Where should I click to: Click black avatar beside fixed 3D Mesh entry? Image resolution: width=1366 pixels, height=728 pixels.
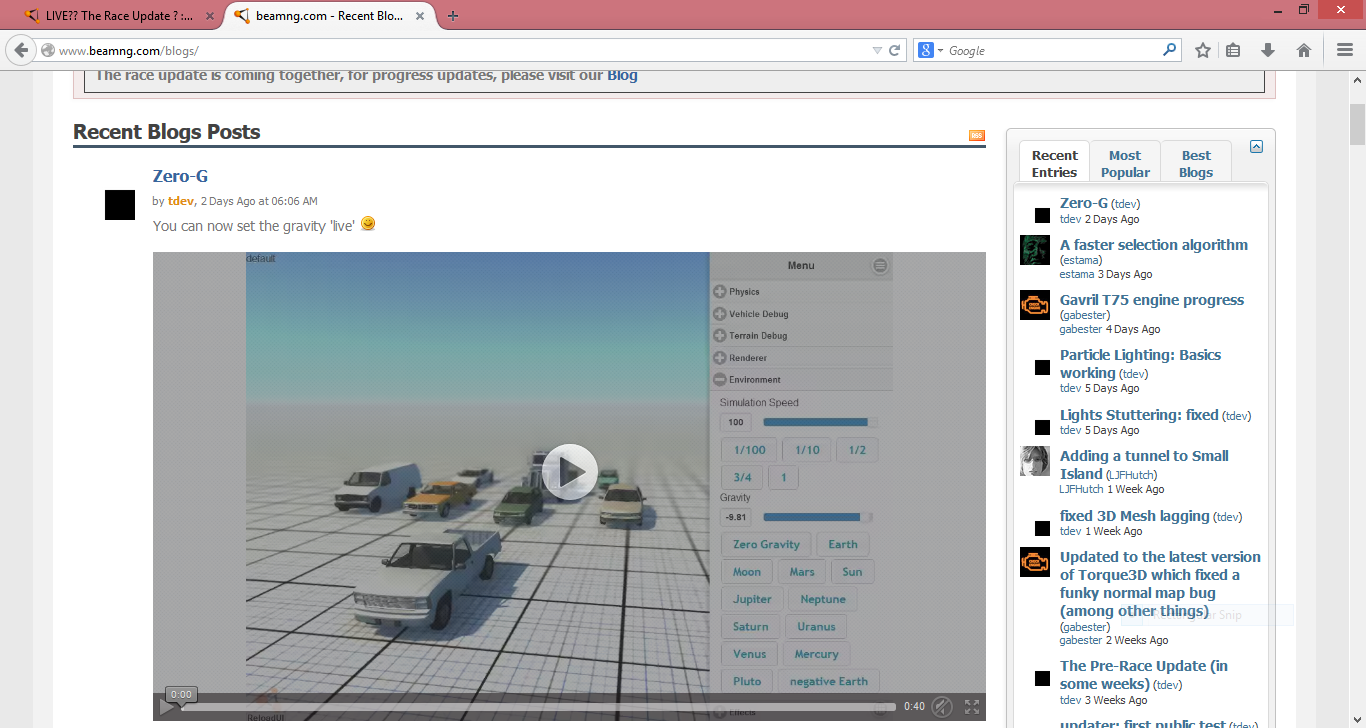[1042, 529]
